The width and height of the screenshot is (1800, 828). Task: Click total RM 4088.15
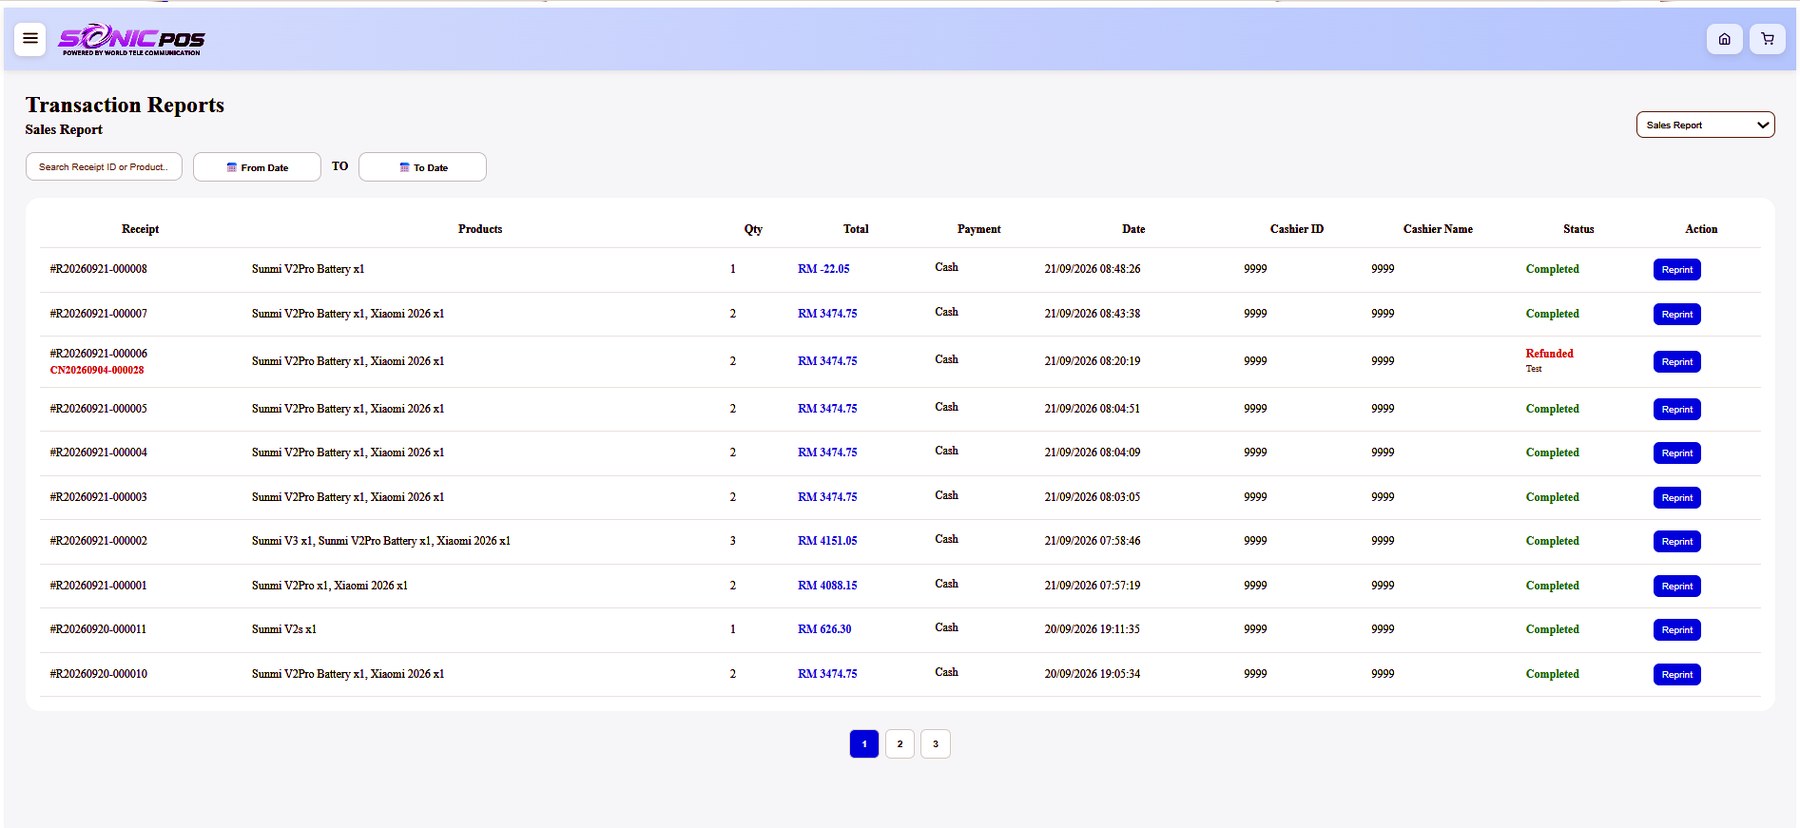827,586
